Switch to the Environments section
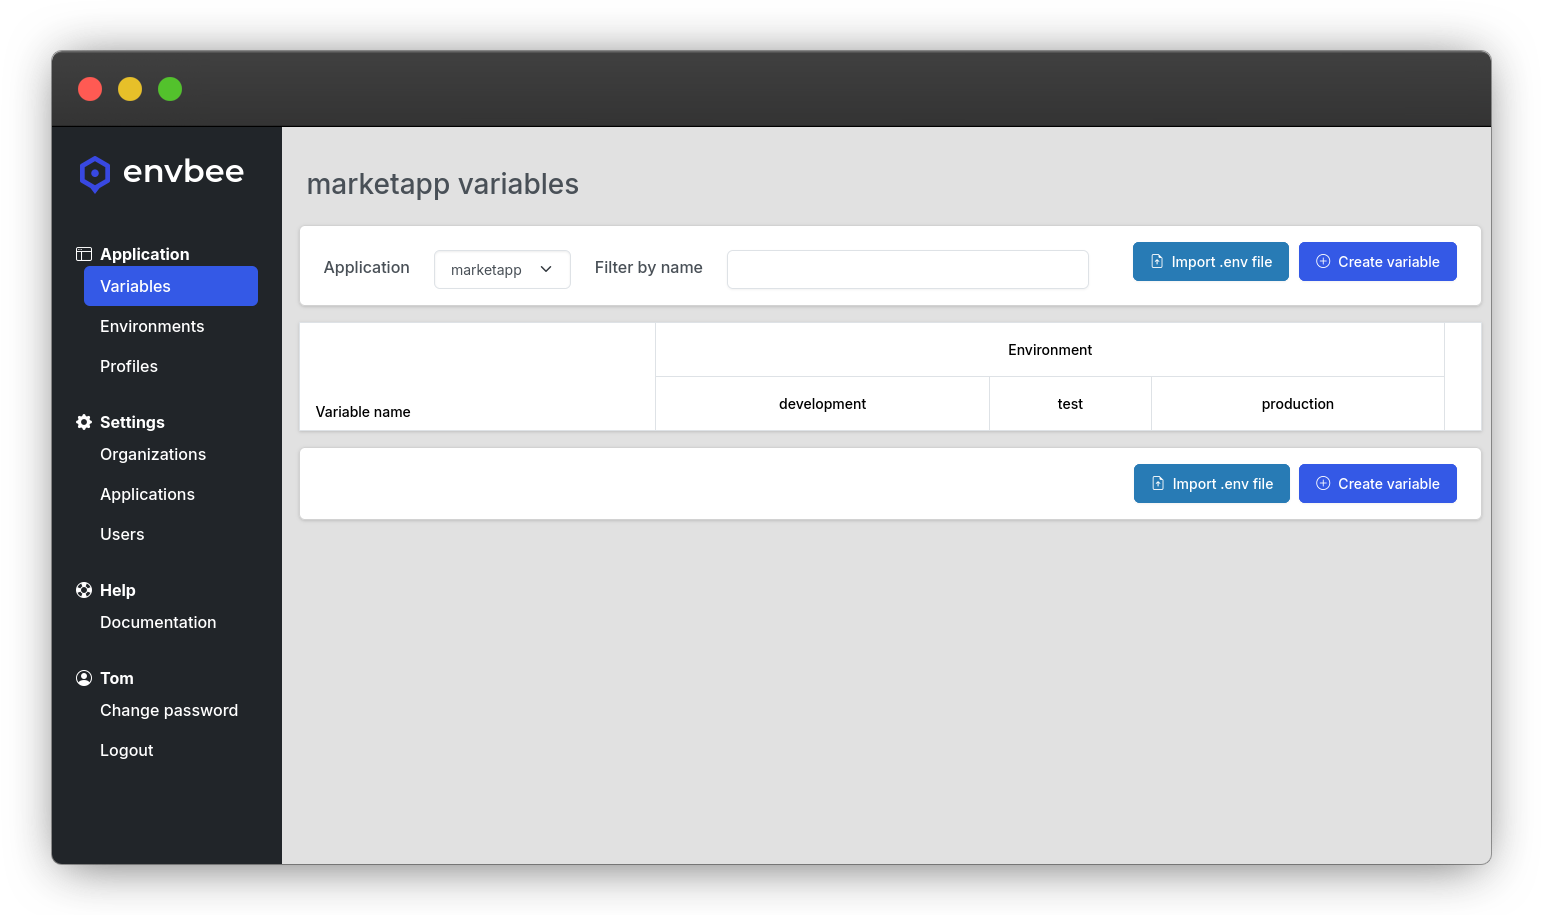The width and height of the screenshot is (1541, 915). pyautogui.click(x=152, y=326)
